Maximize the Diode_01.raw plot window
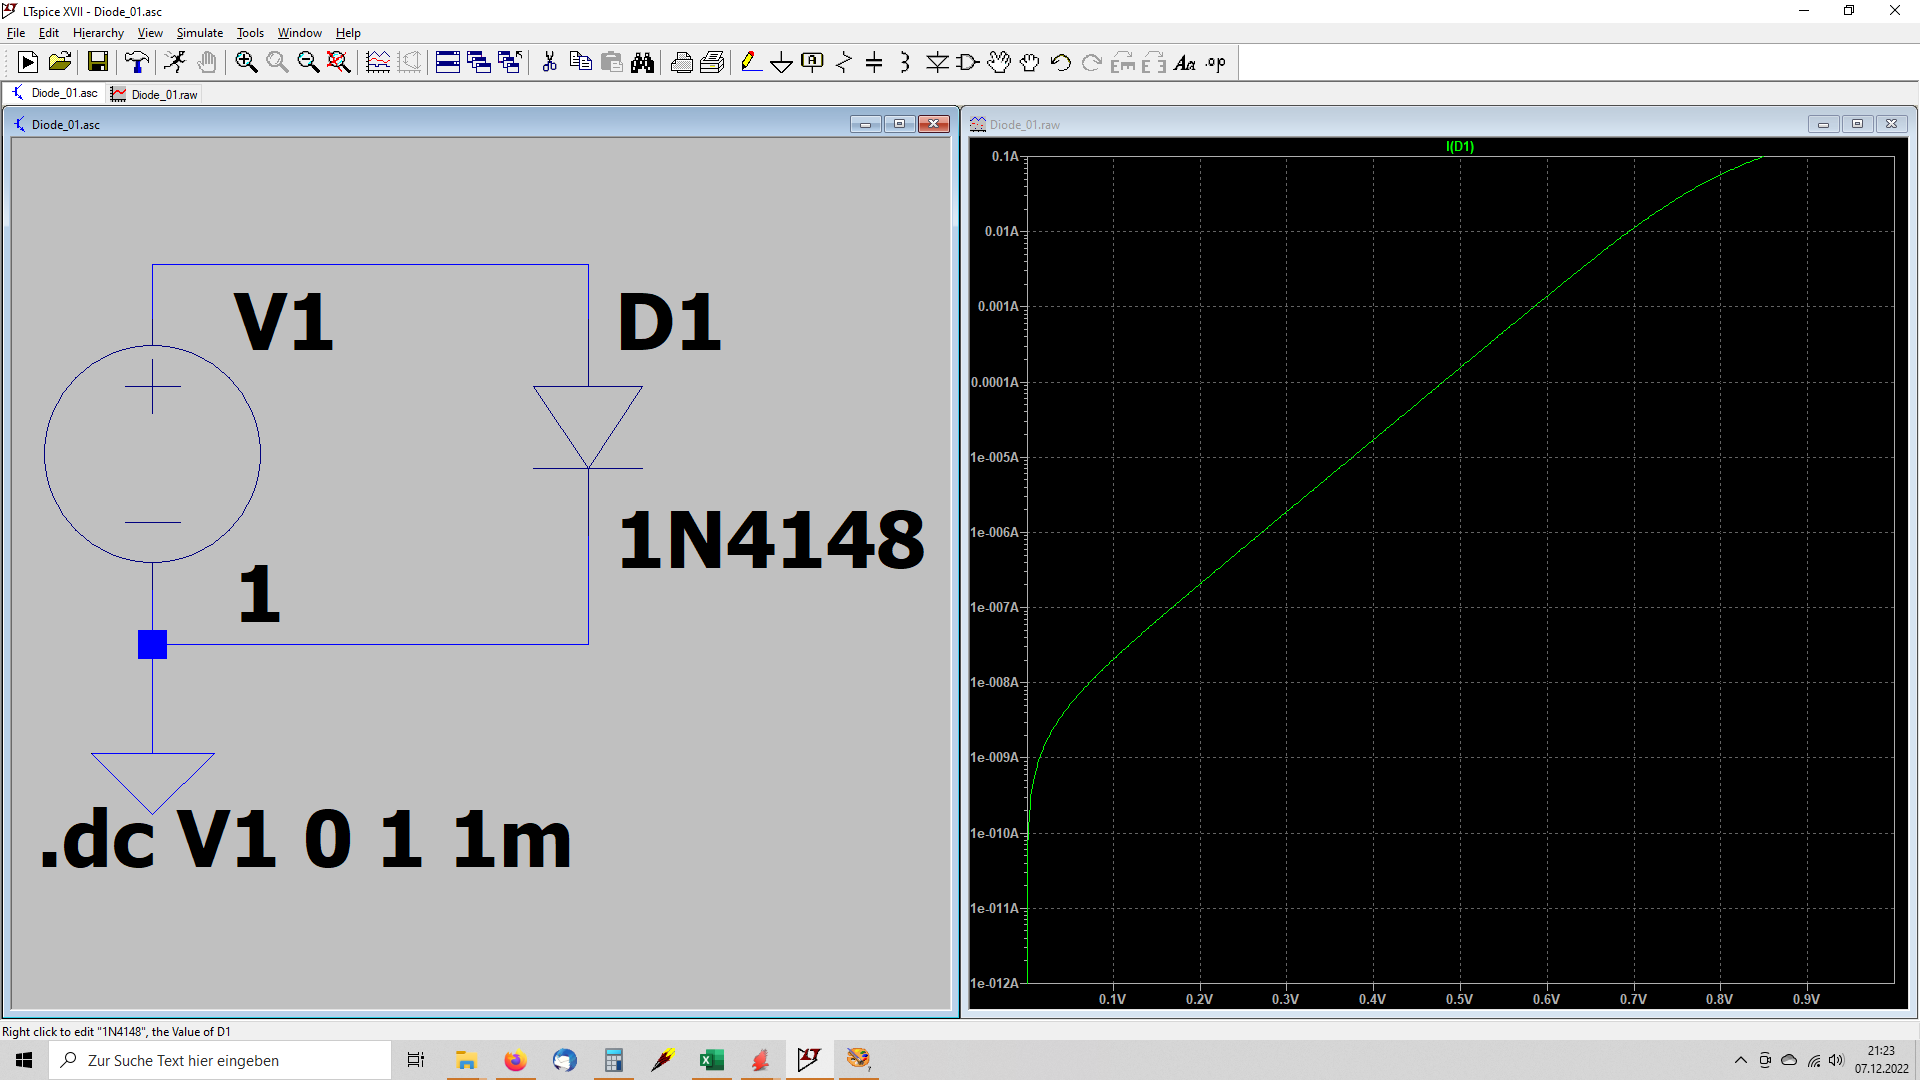The height and width of the screenshot is (1080, 1920). 1857,124
